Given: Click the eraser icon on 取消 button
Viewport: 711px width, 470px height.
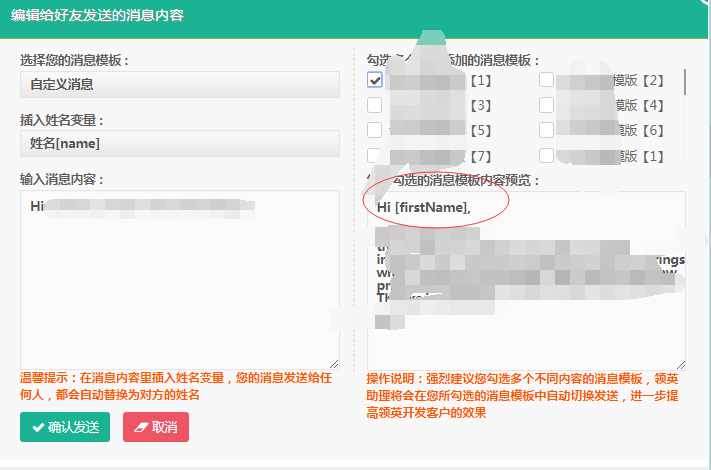Looking at the screenshot, I should tap(141, 427).
